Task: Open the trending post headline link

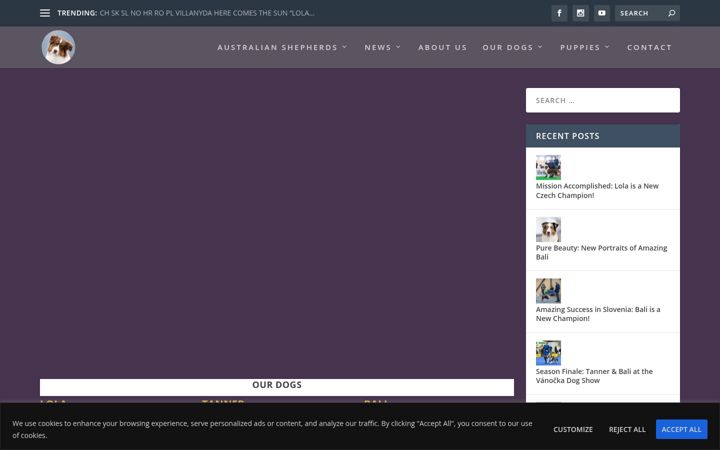Action: click(x=207, y=13)
